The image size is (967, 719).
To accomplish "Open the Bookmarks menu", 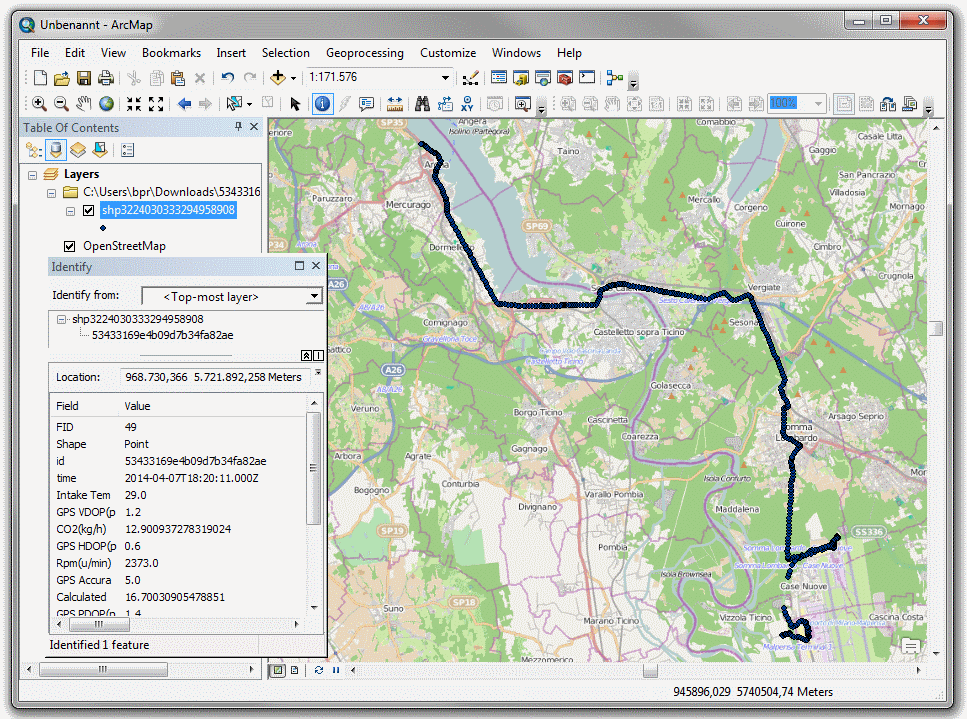I will point(171,53).
